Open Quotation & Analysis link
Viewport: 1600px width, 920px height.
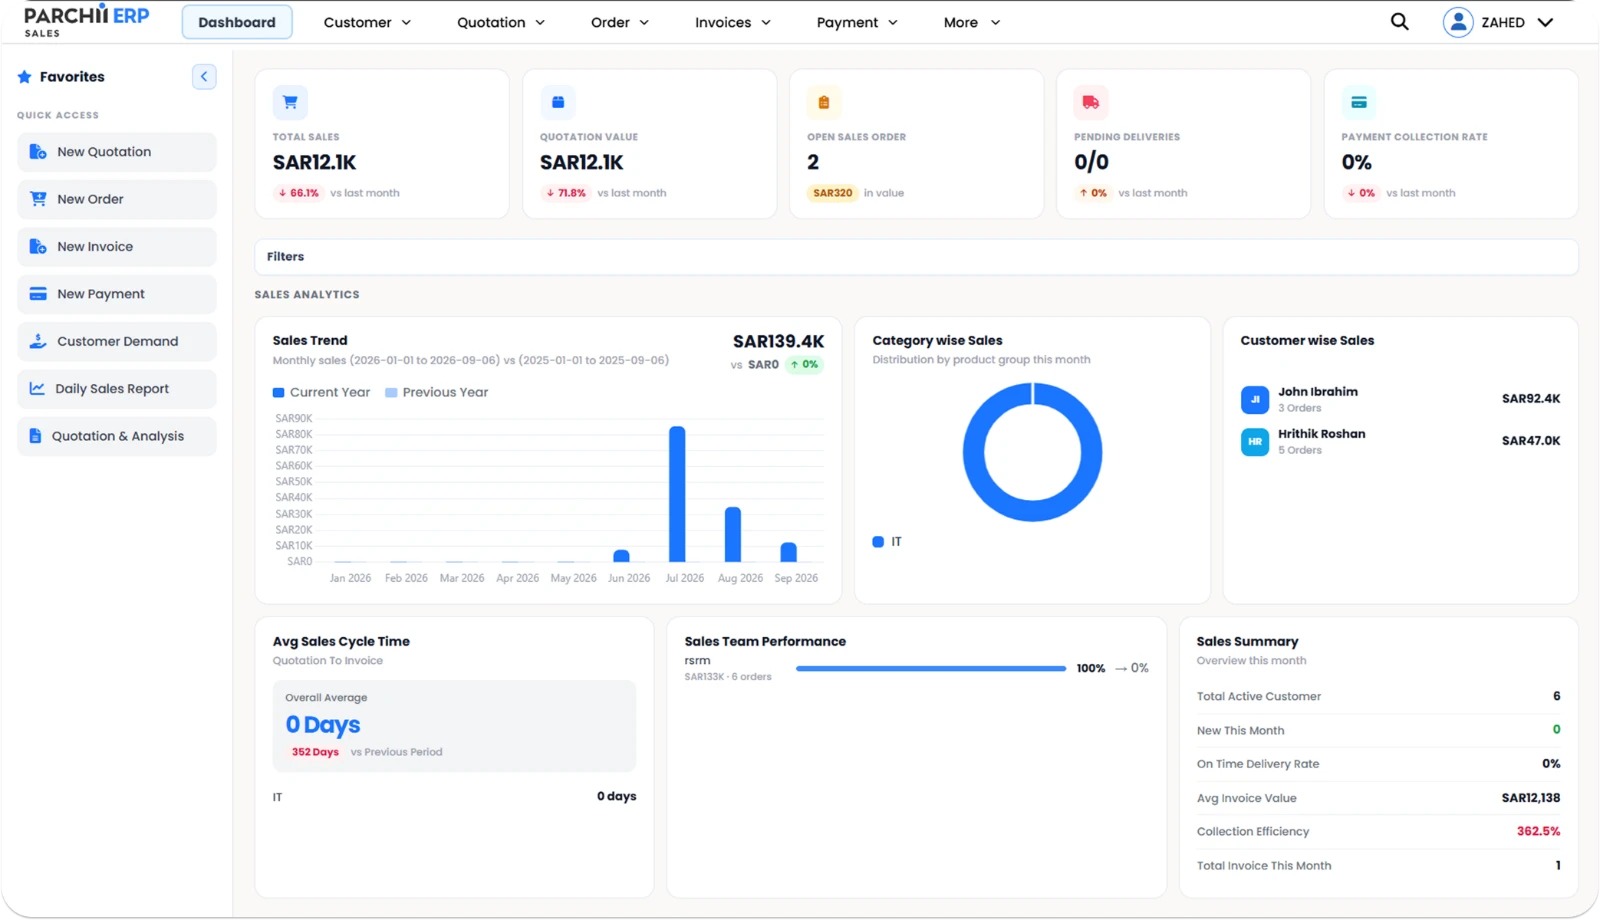pos(117,436)
